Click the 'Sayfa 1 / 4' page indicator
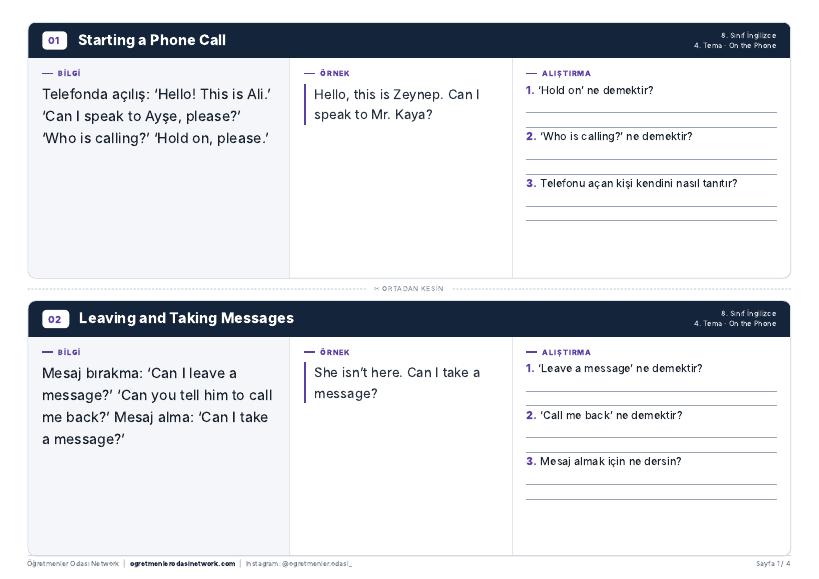Image resolution: width=819 pixels, height=579 pixels. click(x=773, y=564)
